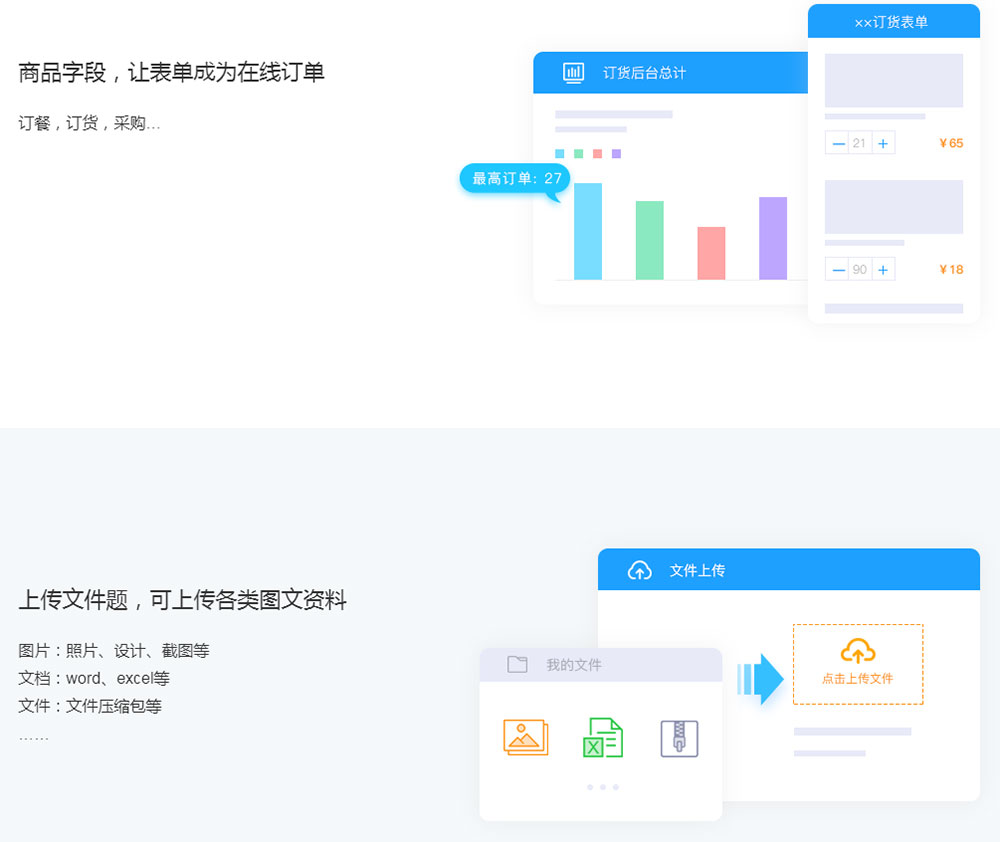Select the green Excel file icon
The height and width of the screenshot is (842, 1000).
pyautogui.click(x=602, y=738)
